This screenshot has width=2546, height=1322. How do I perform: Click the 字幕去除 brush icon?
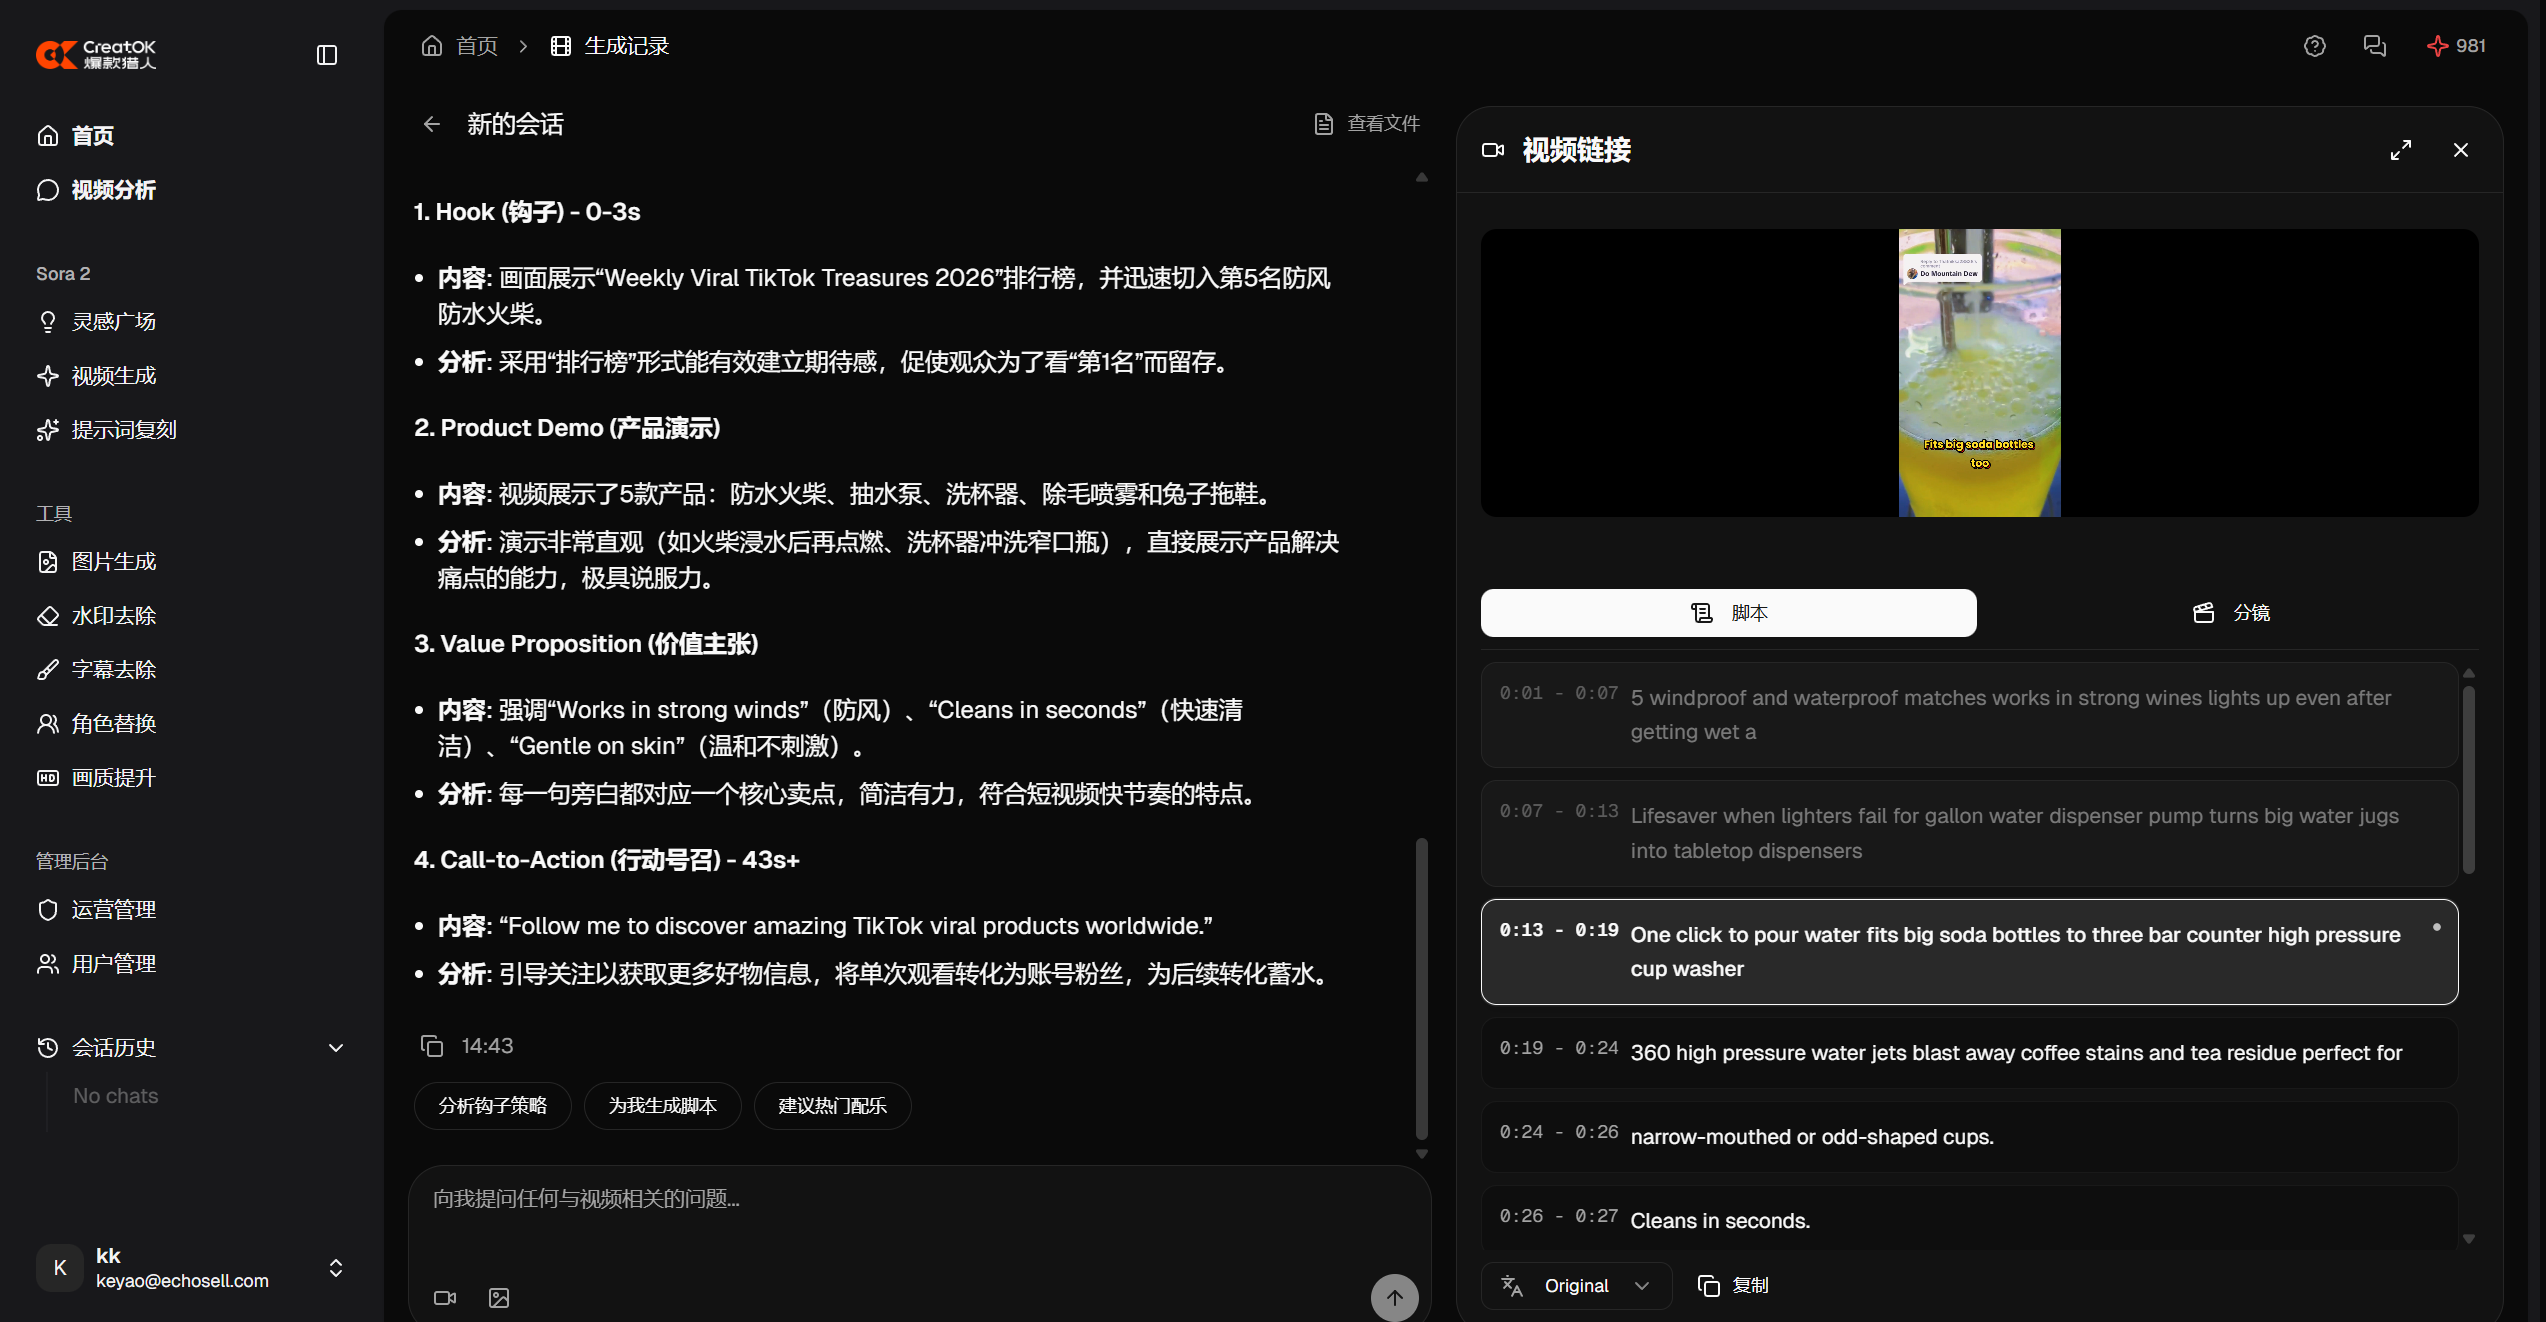tap(48, 670)
